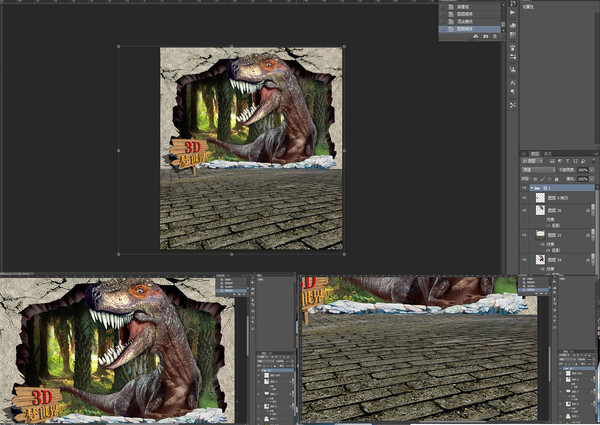The image size is (600, 425).
Task: Open the Layers panel flyout menu
Action: 596,154
